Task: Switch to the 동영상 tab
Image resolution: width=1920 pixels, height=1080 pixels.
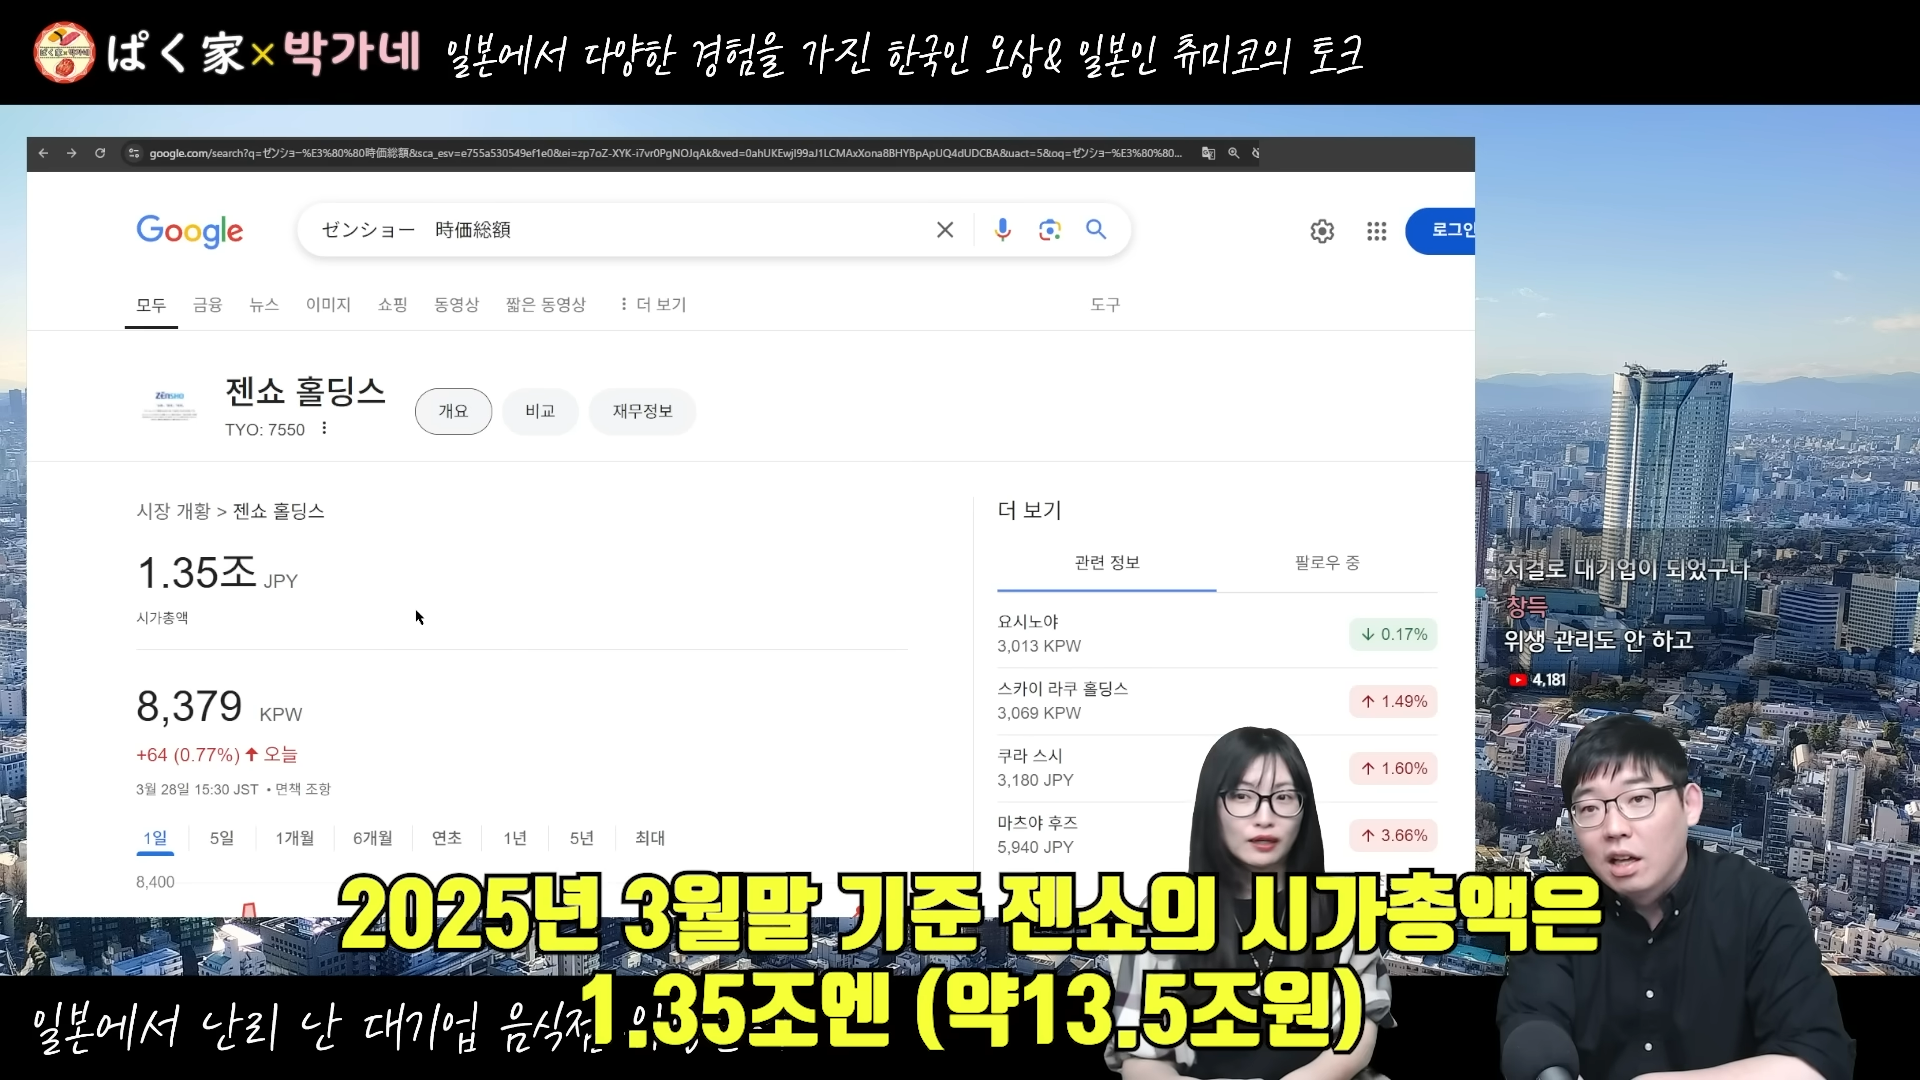Action: click(x=457, y=304)
